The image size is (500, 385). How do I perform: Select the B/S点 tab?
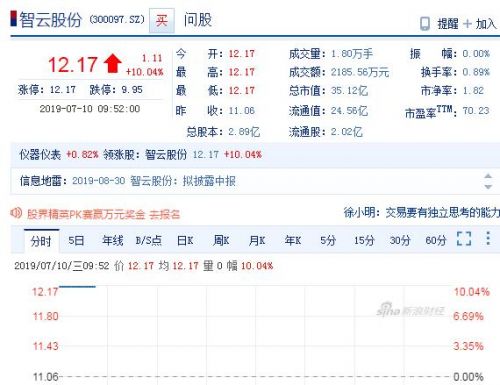coord(148,240)
